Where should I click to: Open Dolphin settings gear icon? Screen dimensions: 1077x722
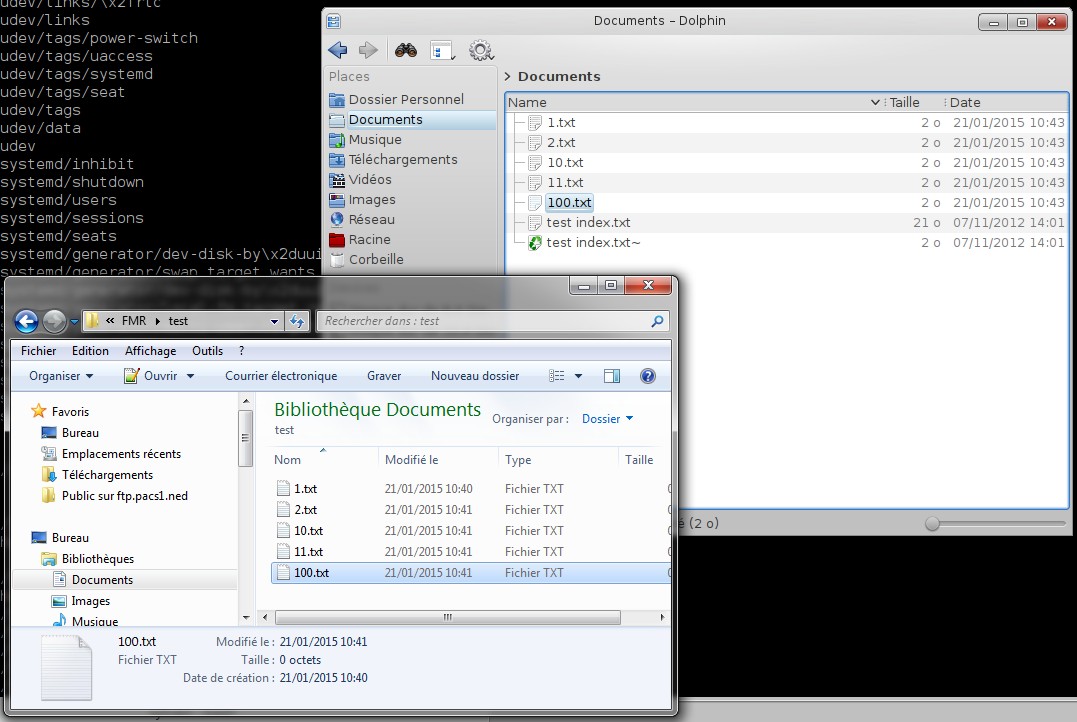tap(481, 50)
